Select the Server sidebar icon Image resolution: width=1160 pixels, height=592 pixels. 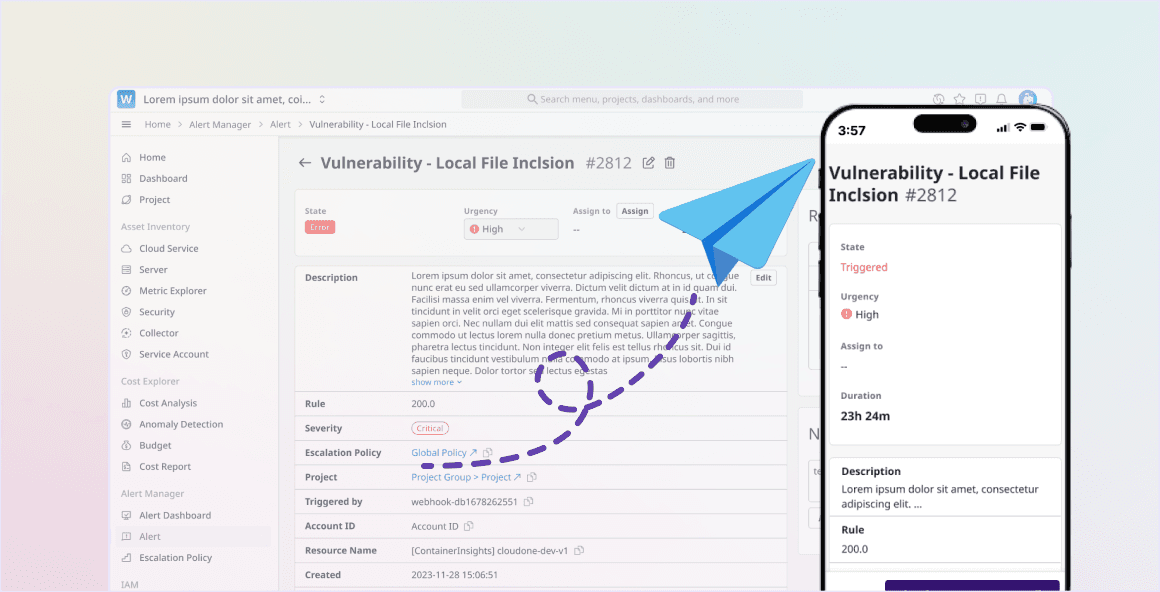pos(127,270)
